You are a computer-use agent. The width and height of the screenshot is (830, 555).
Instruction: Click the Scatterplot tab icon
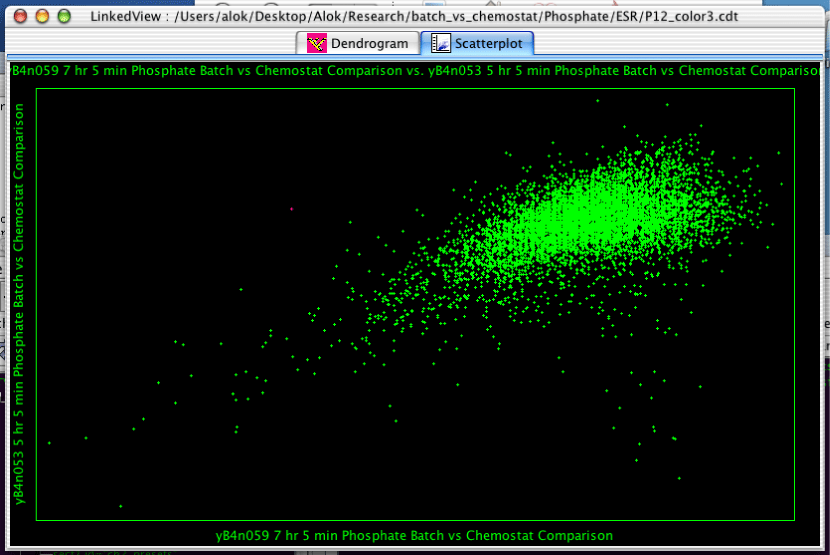click(x=440, y=43)
